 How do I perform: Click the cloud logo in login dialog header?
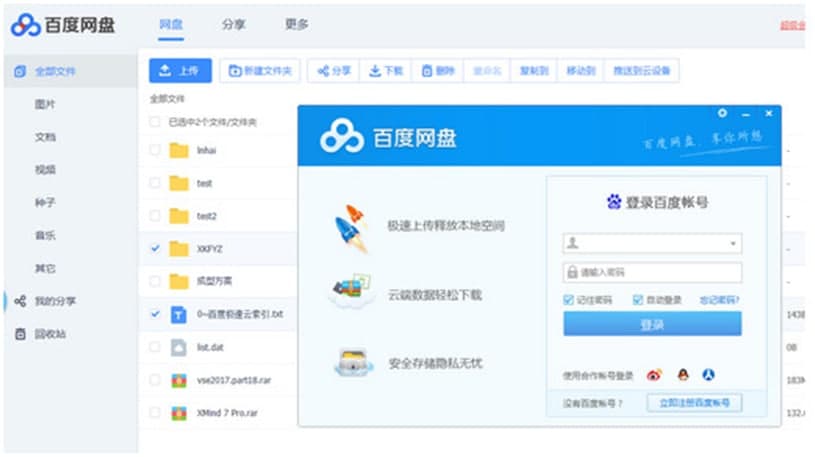coord(341,136)
